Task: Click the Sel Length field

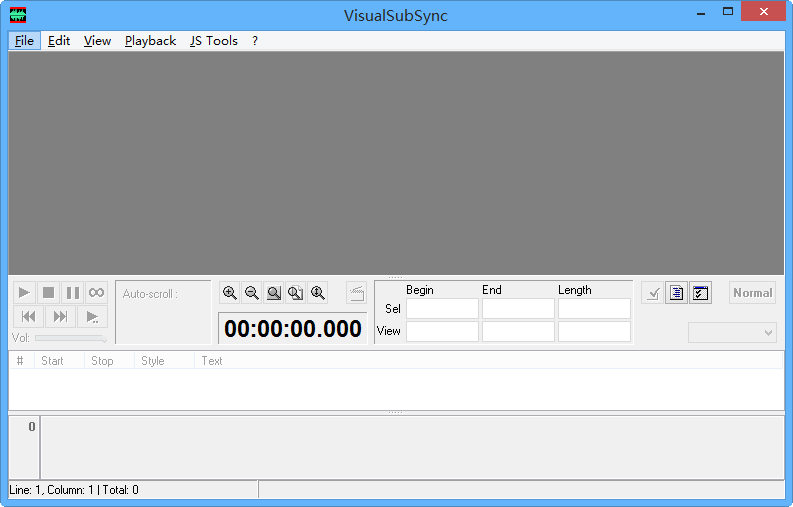Action: [x=594, y=309]
